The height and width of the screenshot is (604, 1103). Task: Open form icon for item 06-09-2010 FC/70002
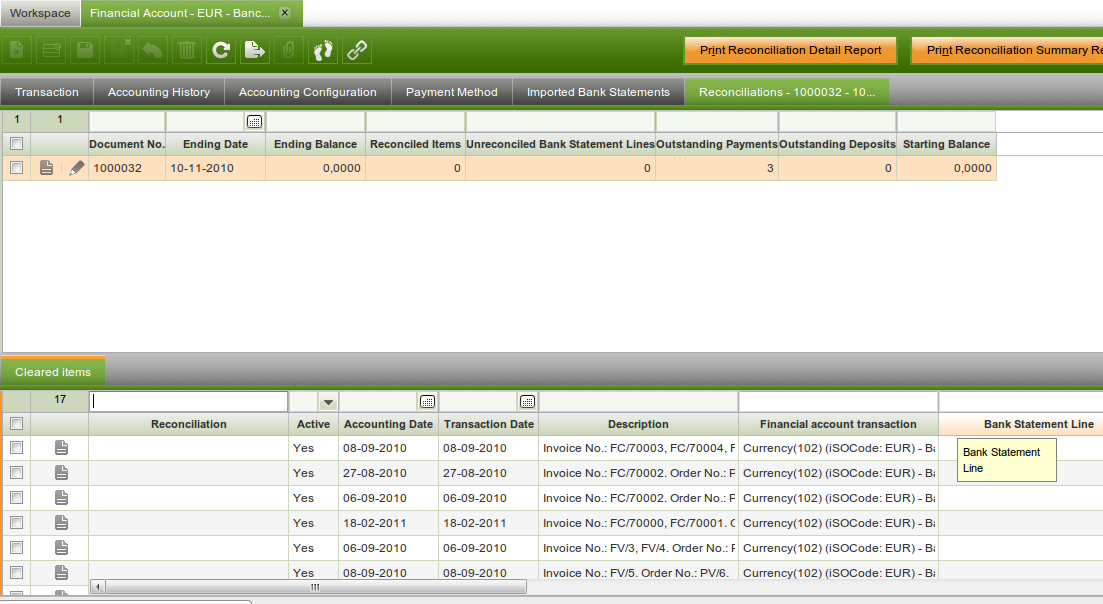point(61,497)
